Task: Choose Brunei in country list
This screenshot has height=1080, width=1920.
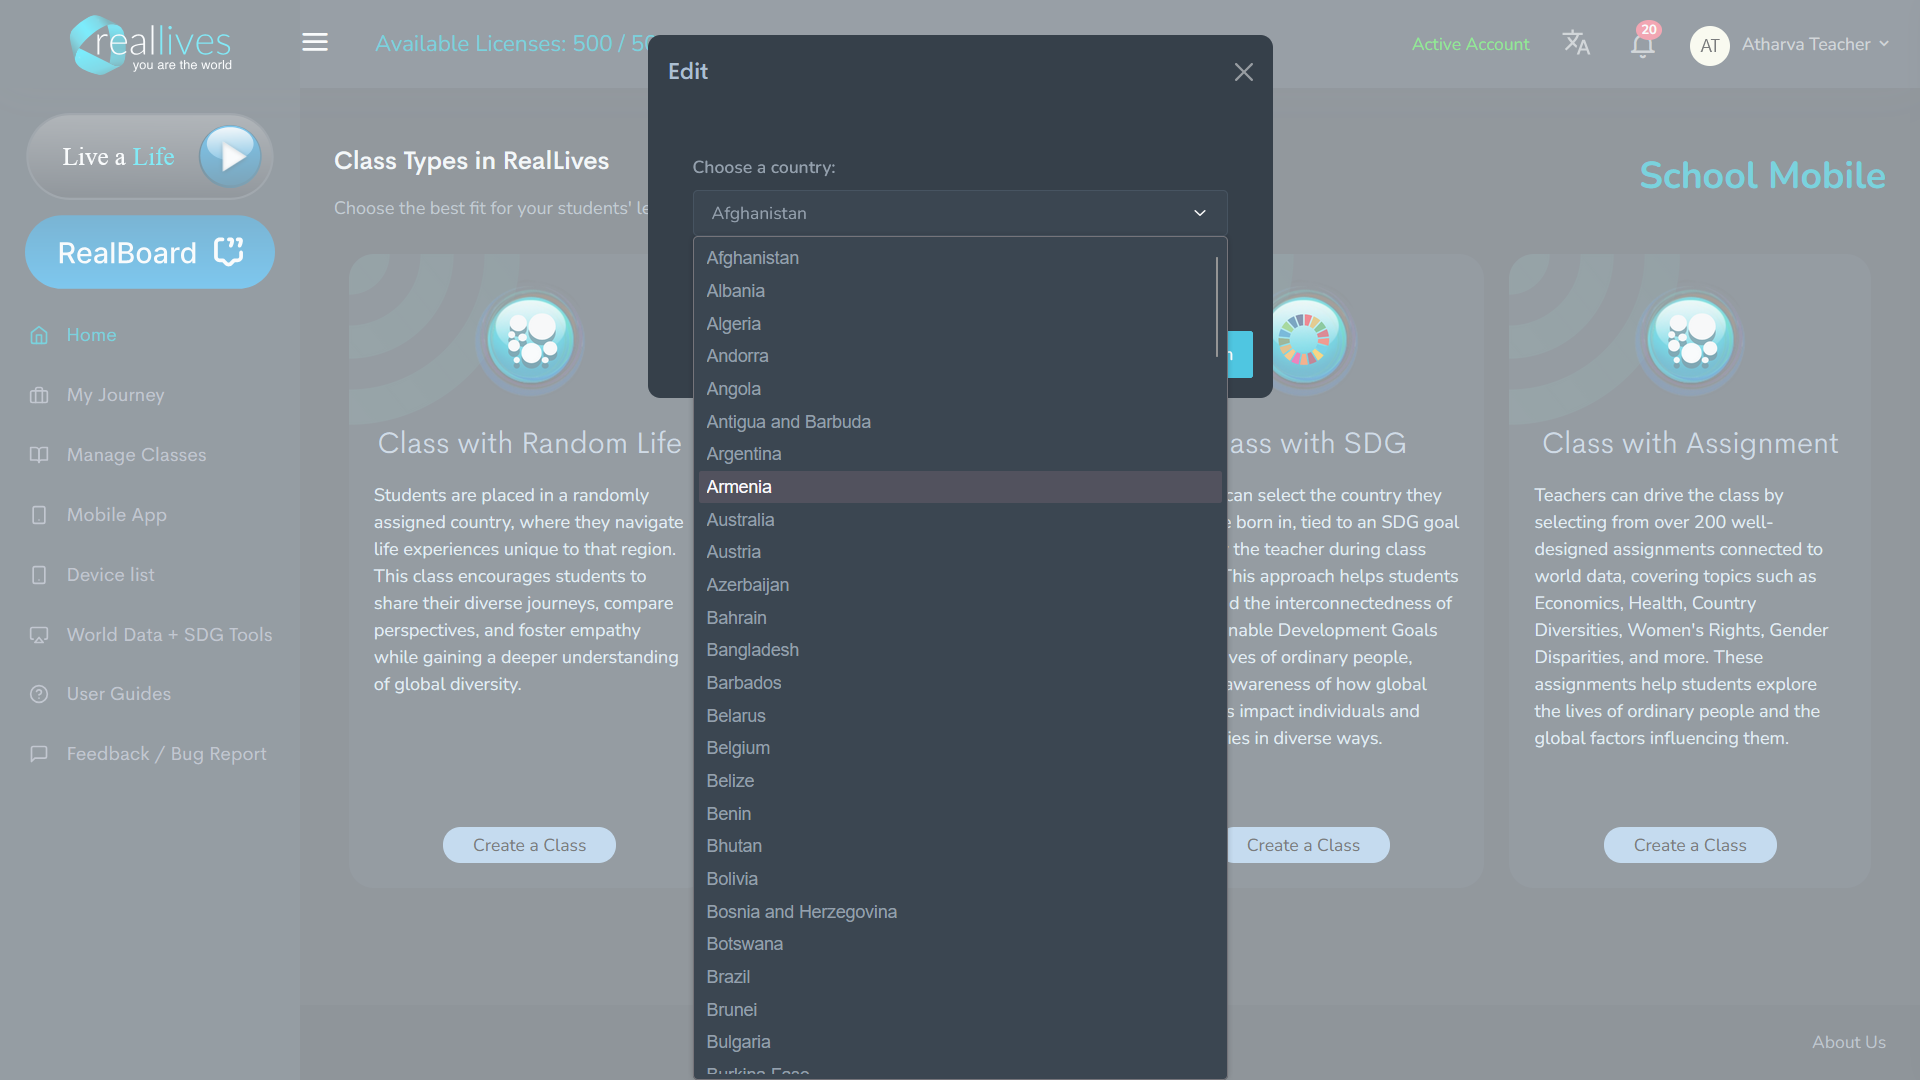Action: [960, 1010]
